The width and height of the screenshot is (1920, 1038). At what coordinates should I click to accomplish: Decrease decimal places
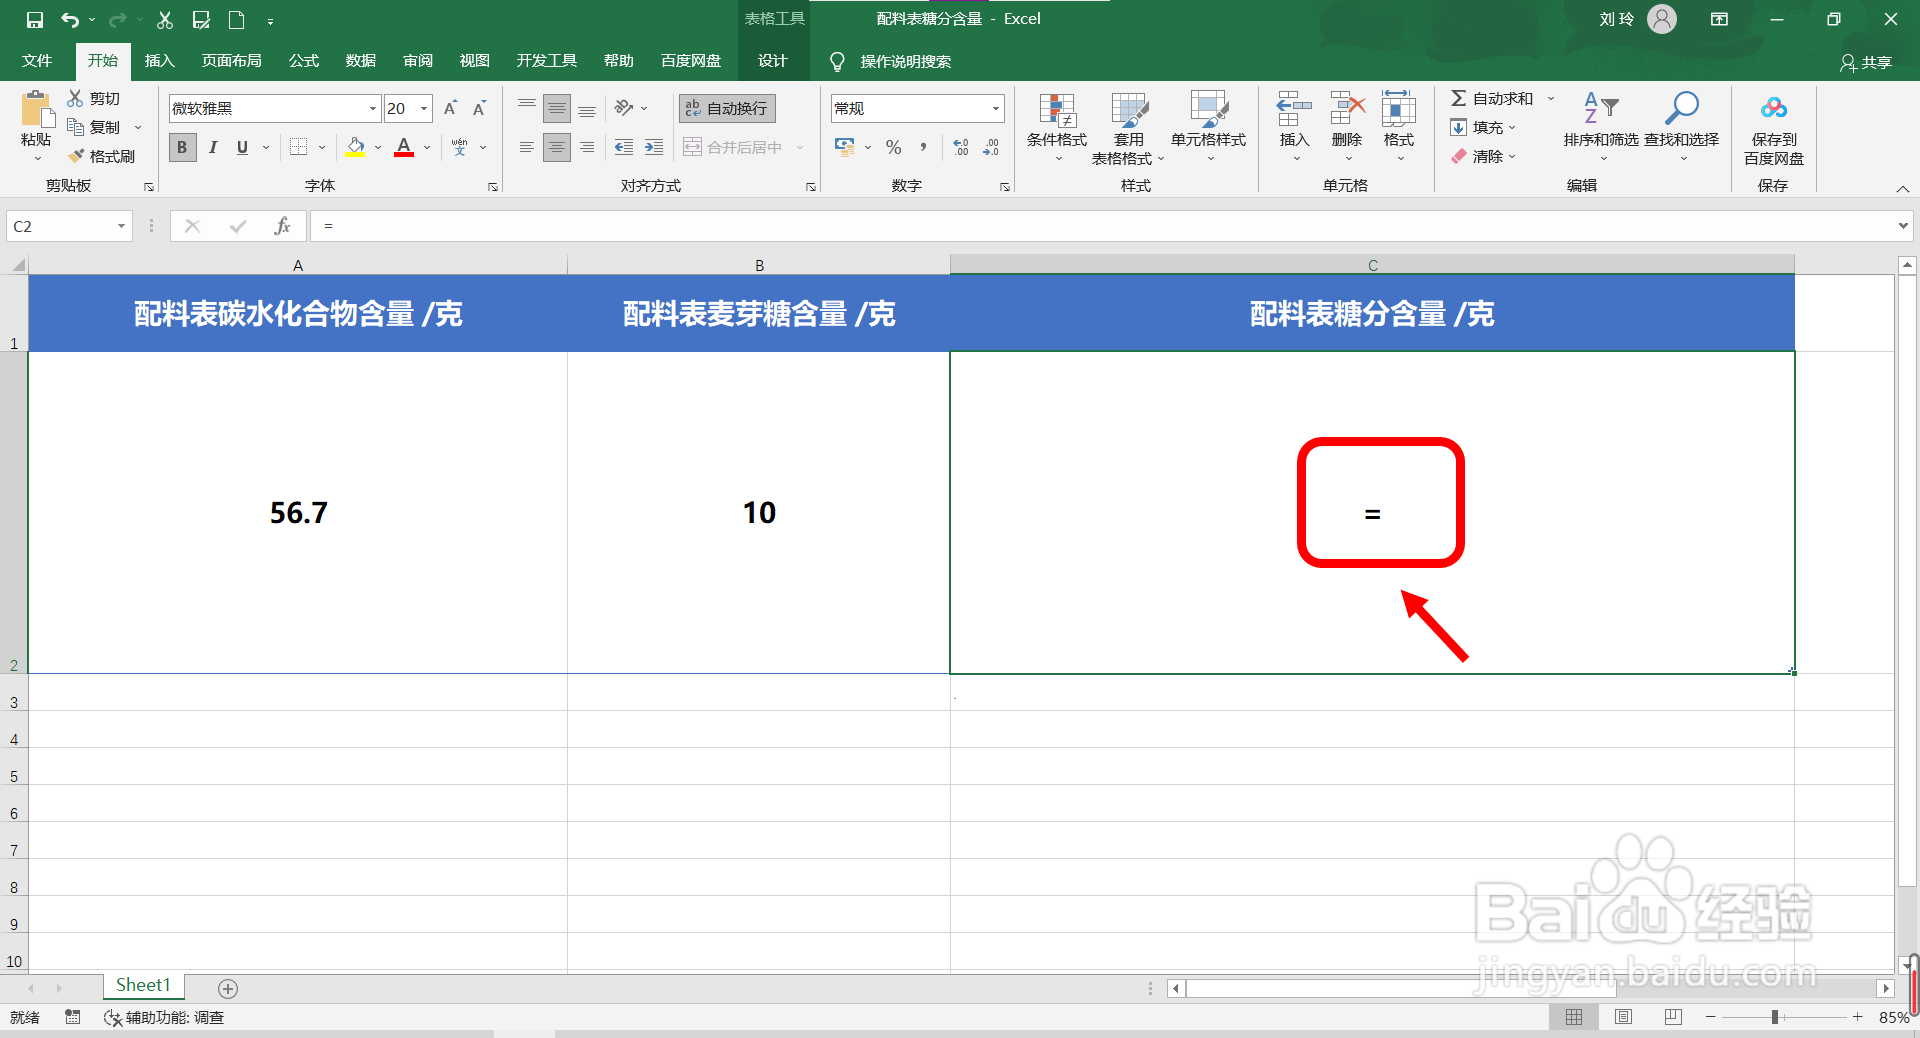coord(991,147)
